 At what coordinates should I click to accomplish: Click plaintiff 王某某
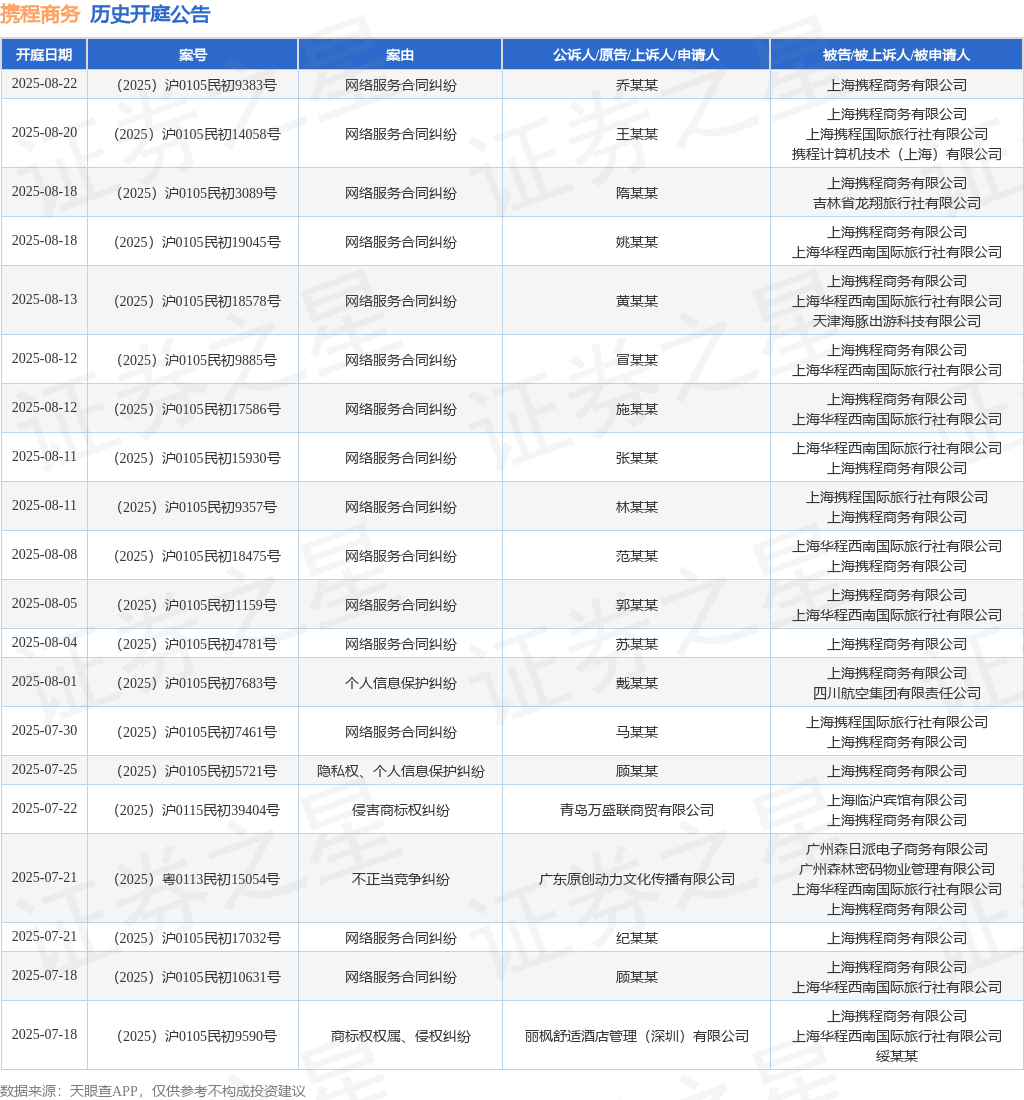click(637, 134)
